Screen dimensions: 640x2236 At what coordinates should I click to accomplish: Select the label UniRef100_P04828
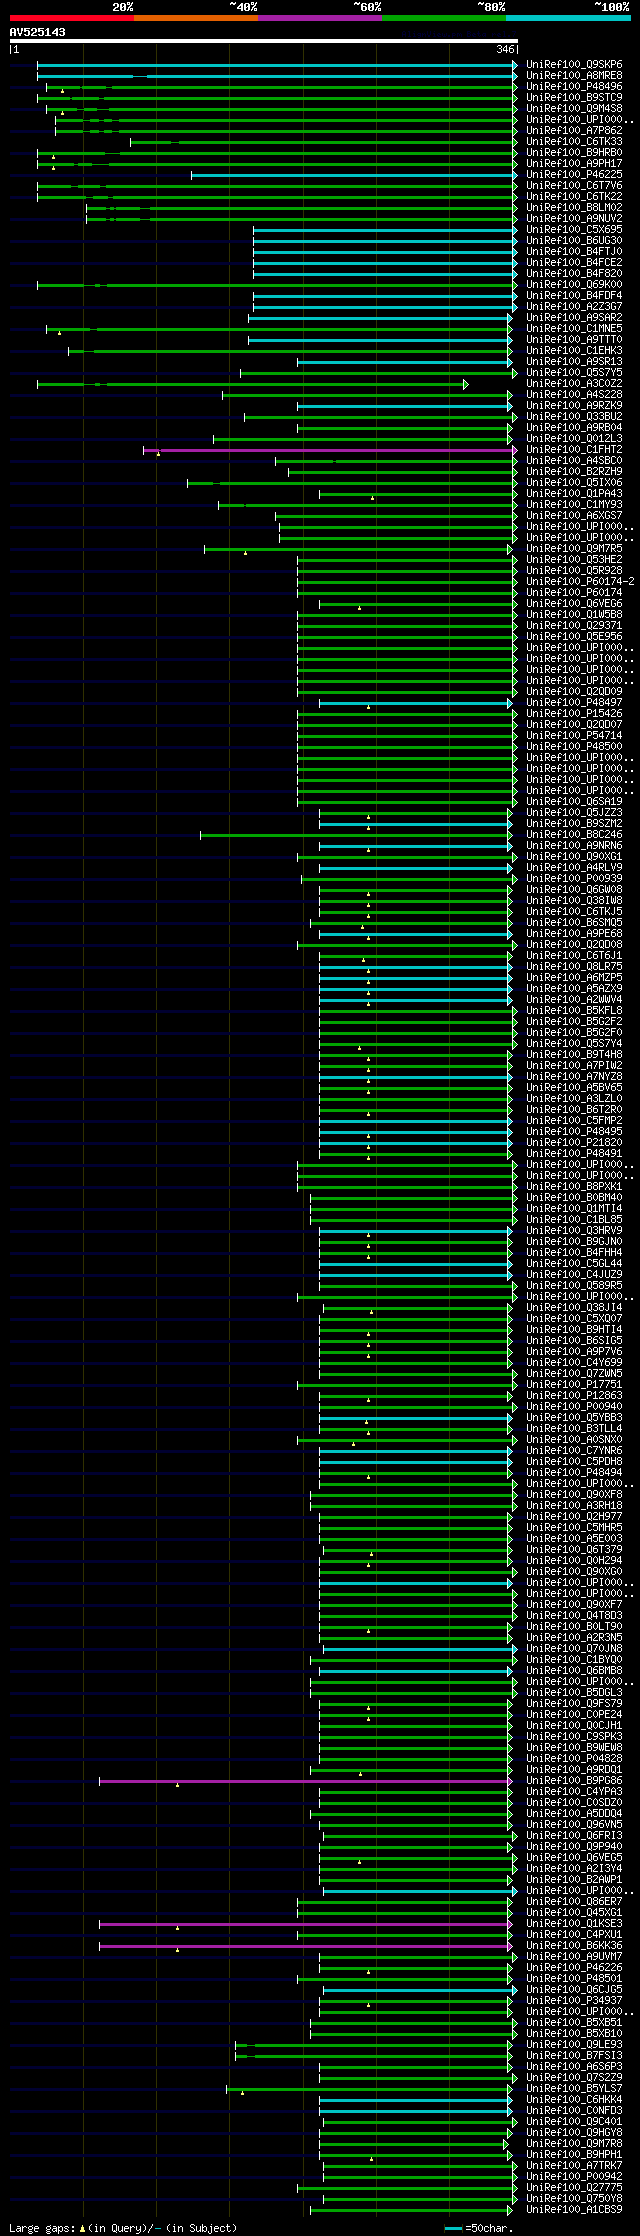coord(574,1759)
